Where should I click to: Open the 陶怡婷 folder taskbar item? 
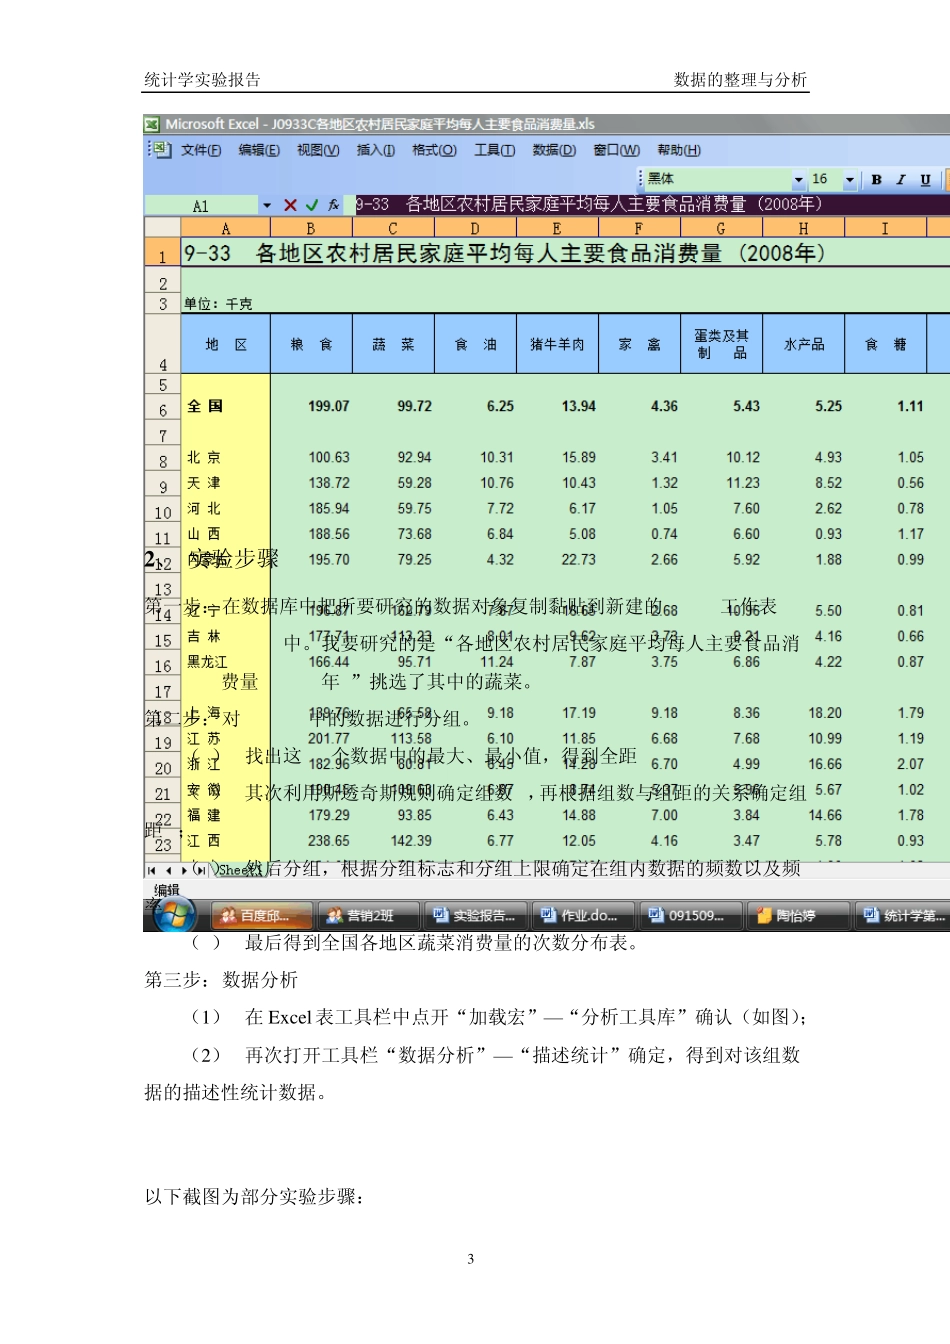tap(796, 915)
